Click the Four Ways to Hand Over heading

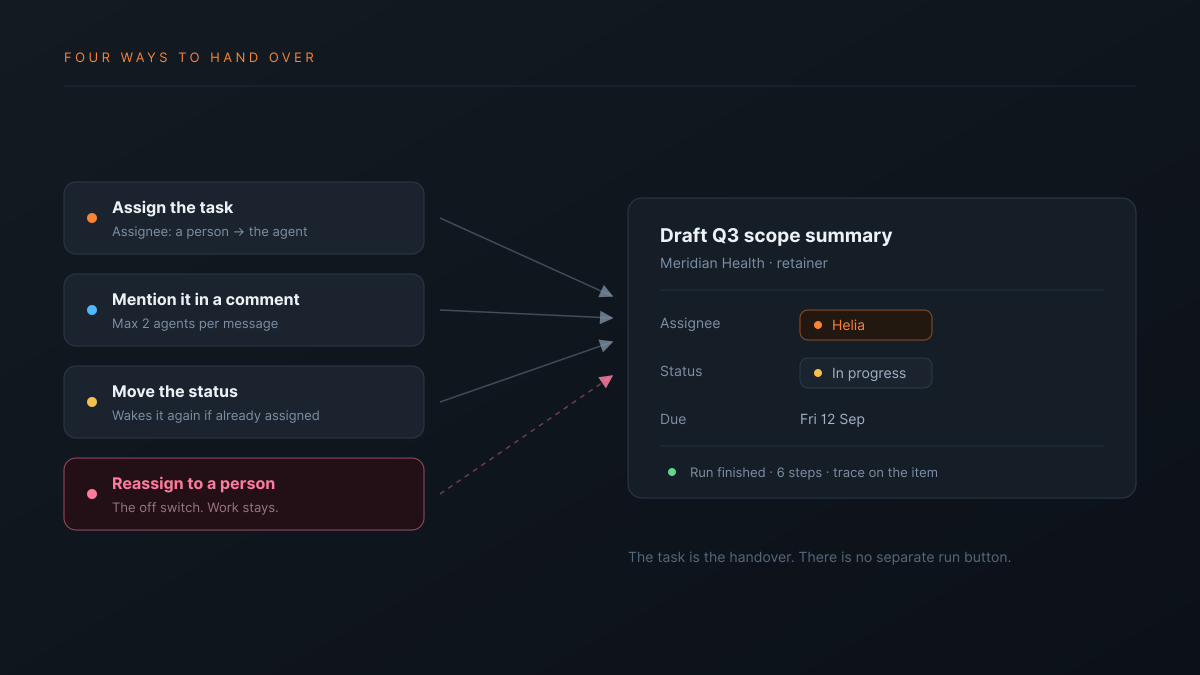coord(190,58)
